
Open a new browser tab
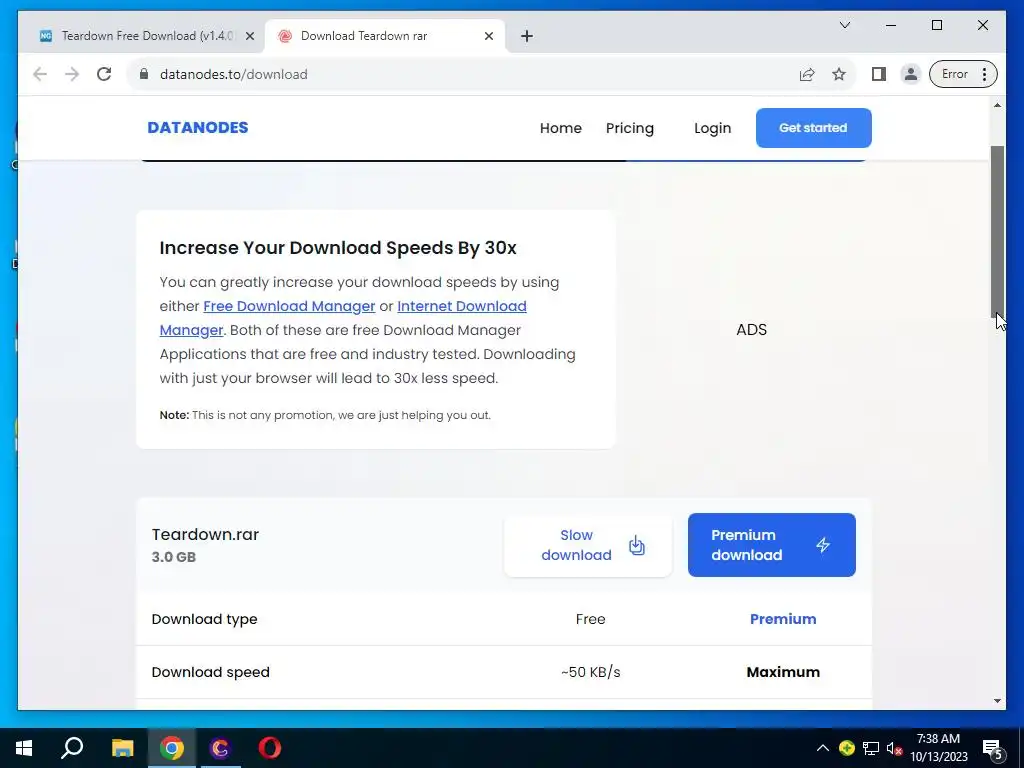[527, 36]
